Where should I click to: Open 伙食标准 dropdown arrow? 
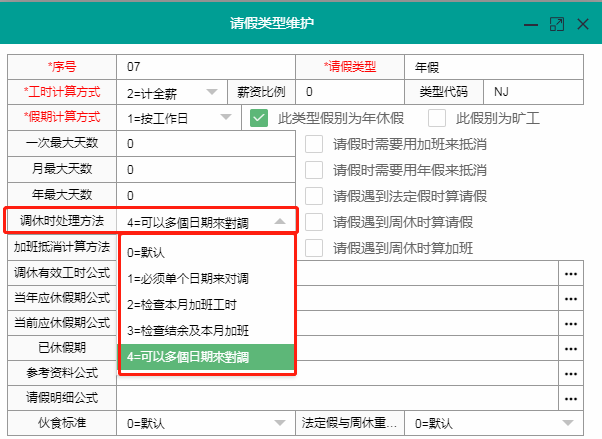[283, 424]
